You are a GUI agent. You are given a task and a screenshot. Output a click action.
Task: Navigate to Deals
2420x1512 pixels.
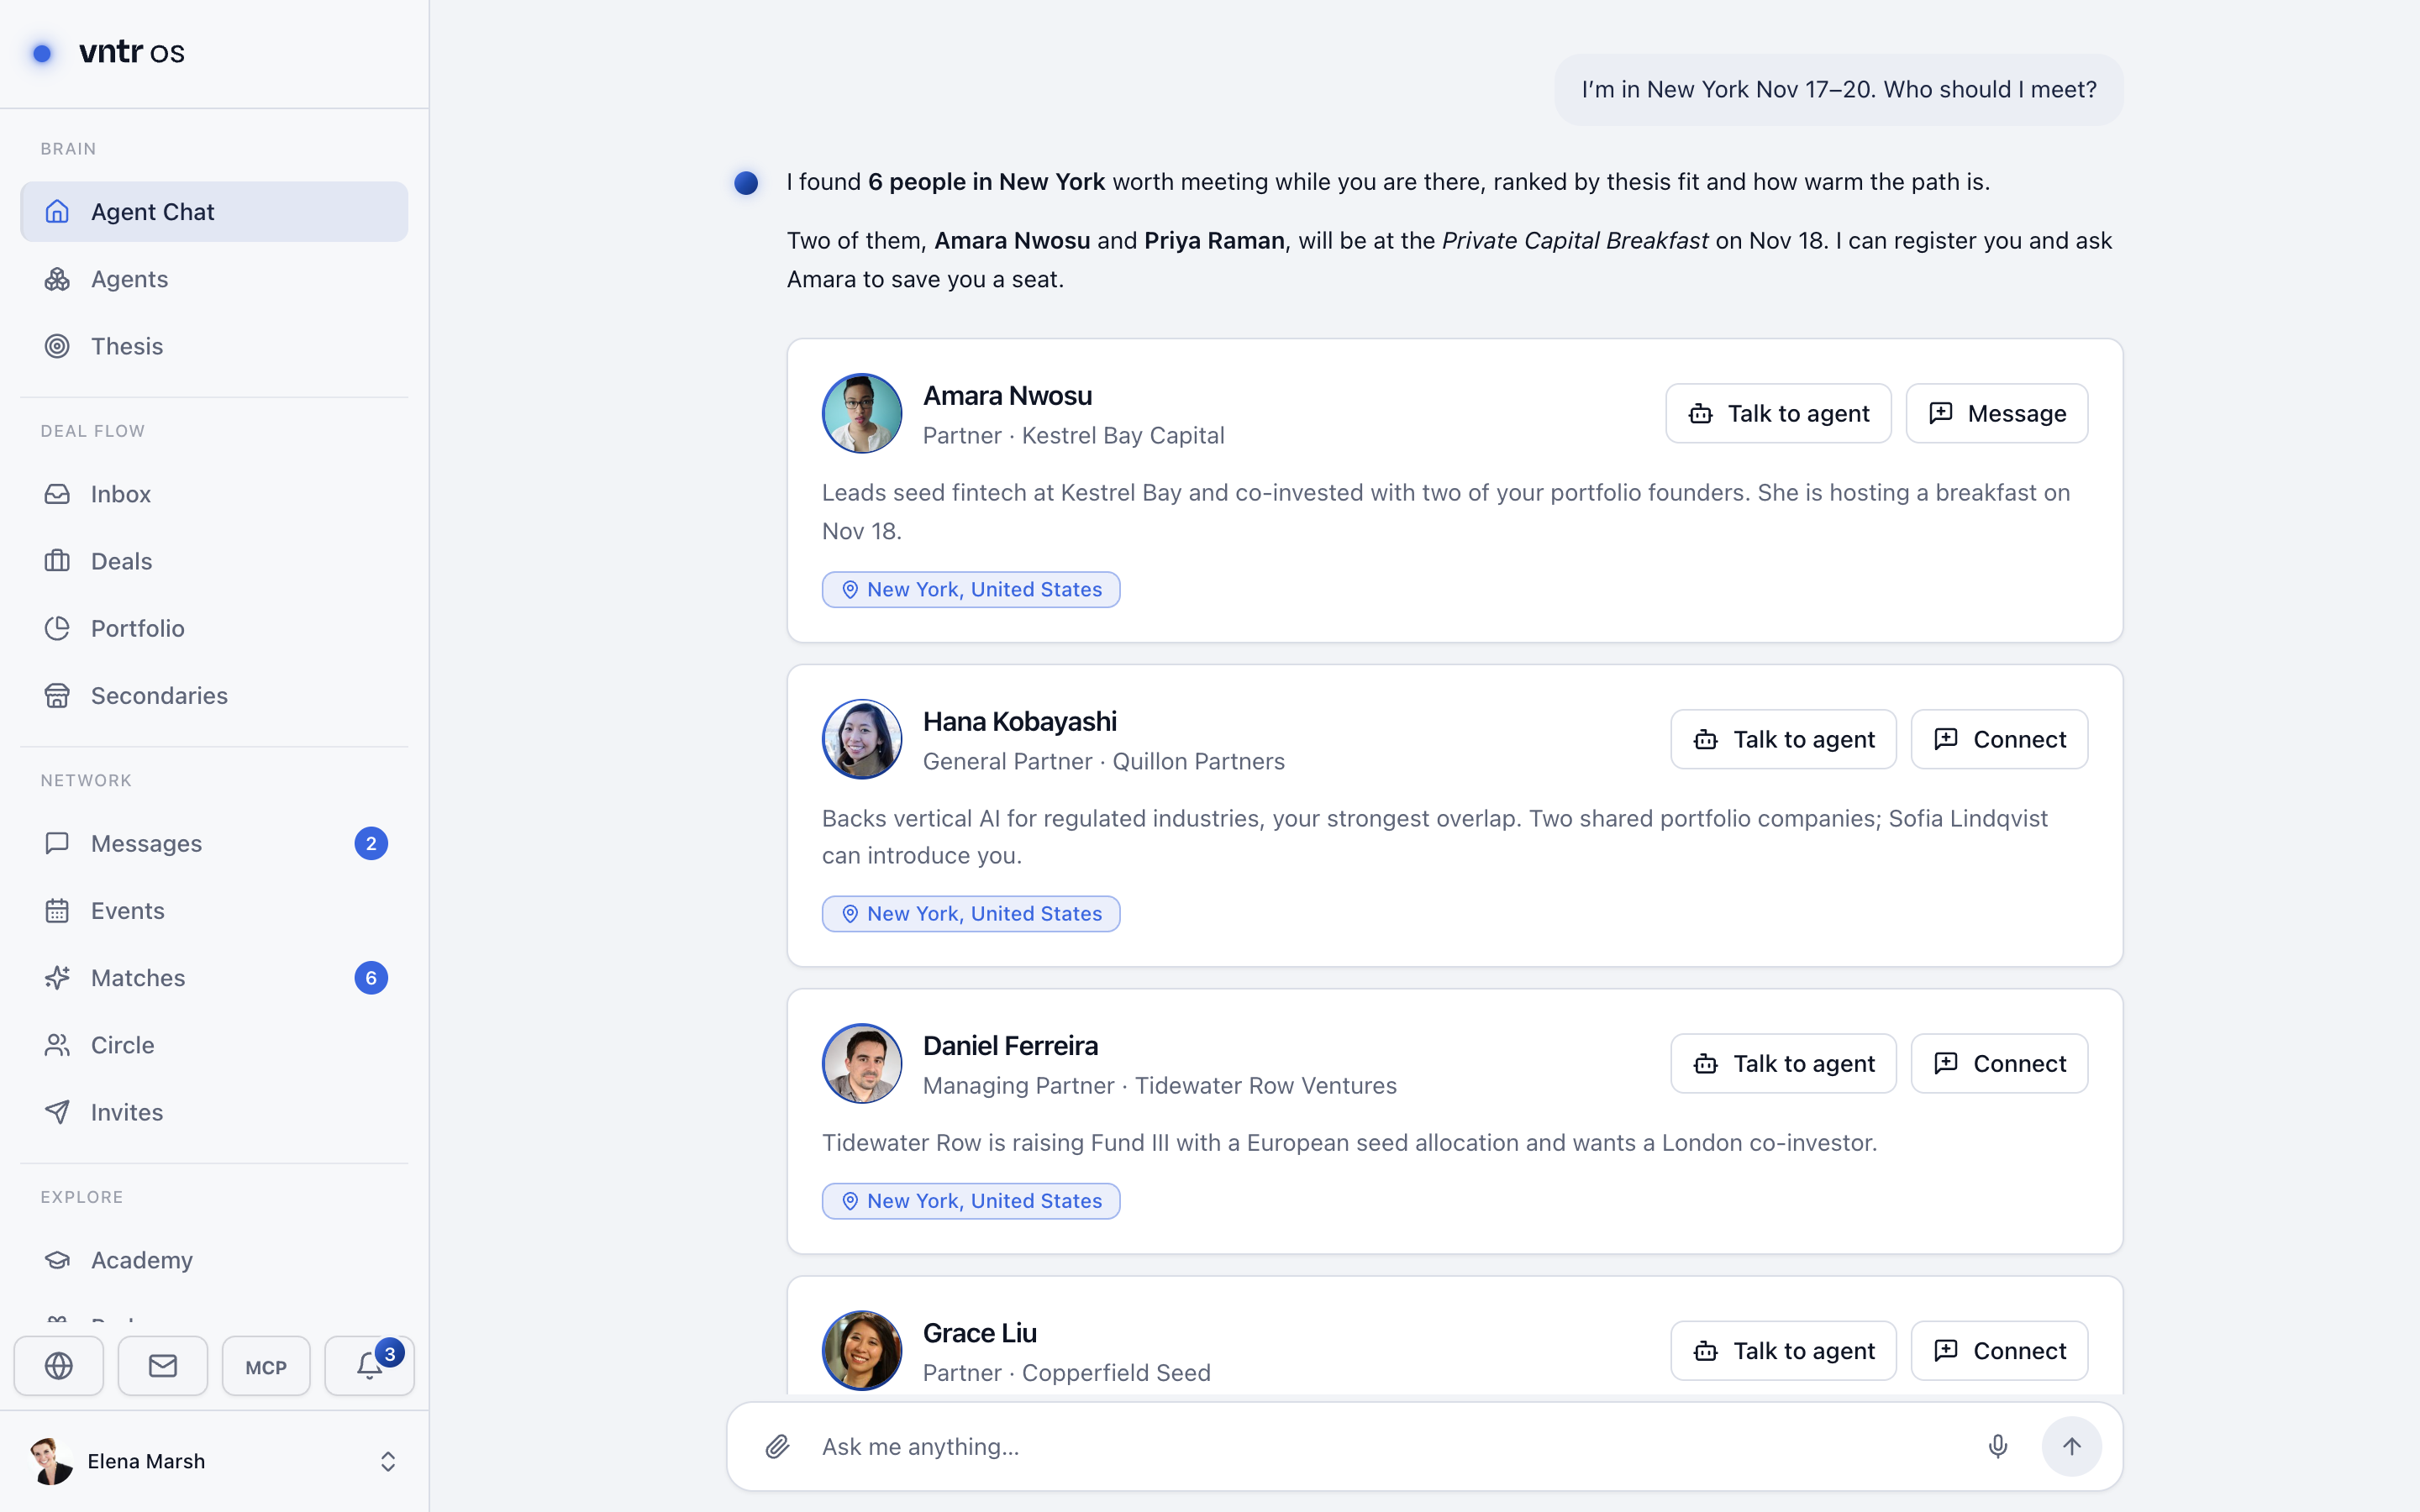pyautogui.click(x=214, y=561)
